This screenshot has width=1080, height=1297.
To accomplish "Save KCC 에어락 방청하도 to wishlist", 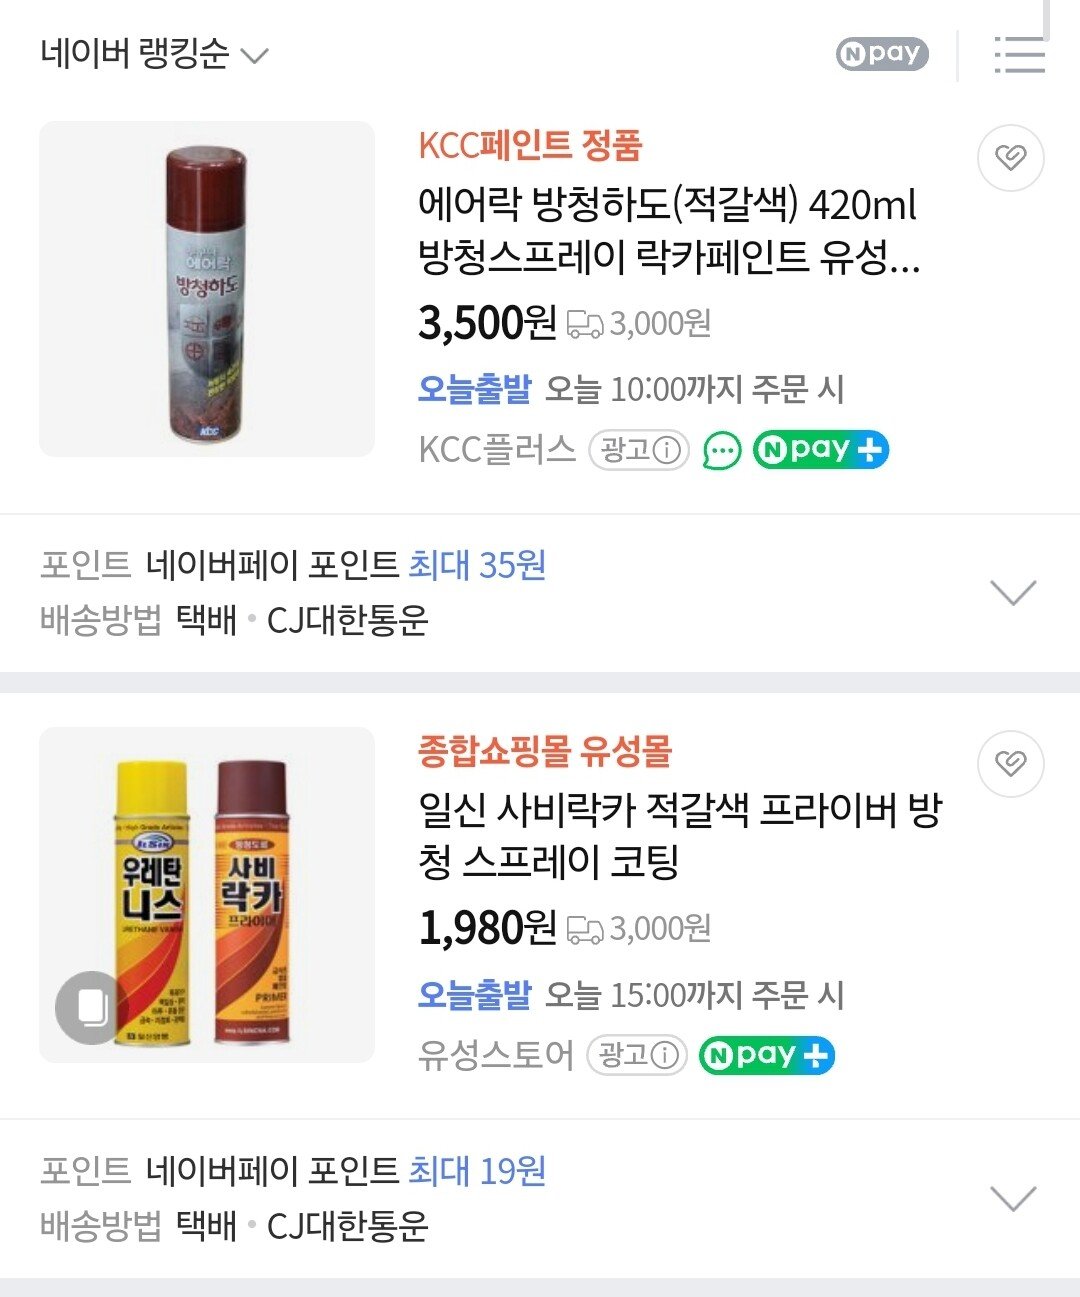I will pos(1010,157).
